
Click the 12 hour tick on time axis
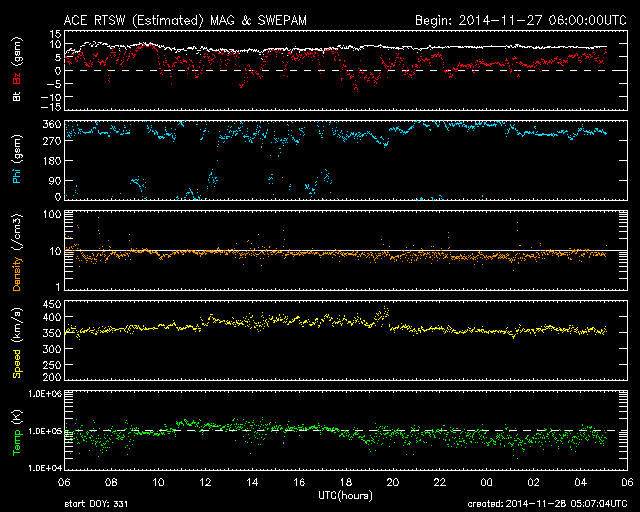point(205,482)
